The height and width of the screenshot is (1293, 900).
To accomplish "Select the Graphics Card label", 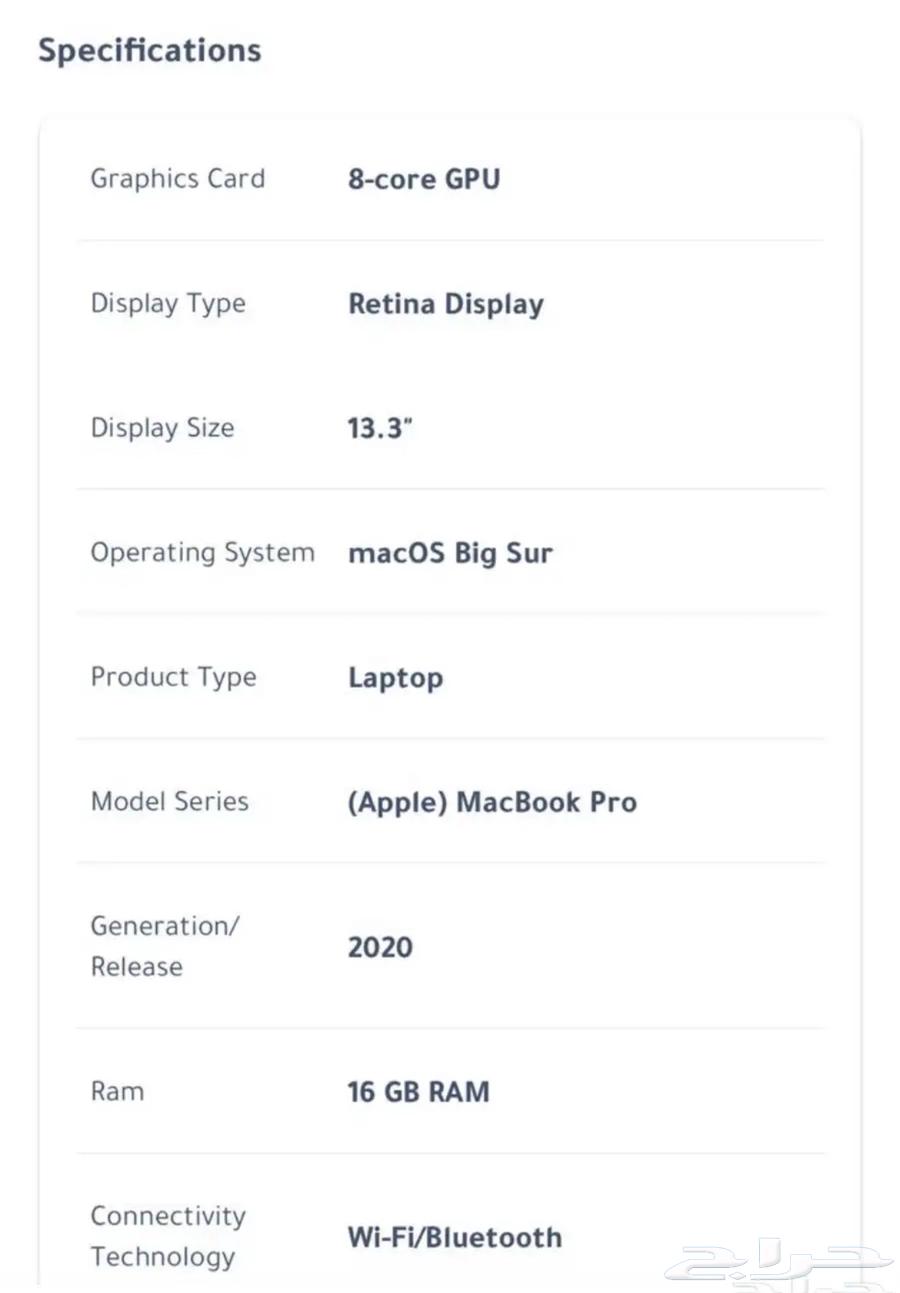I will point(178,179).
